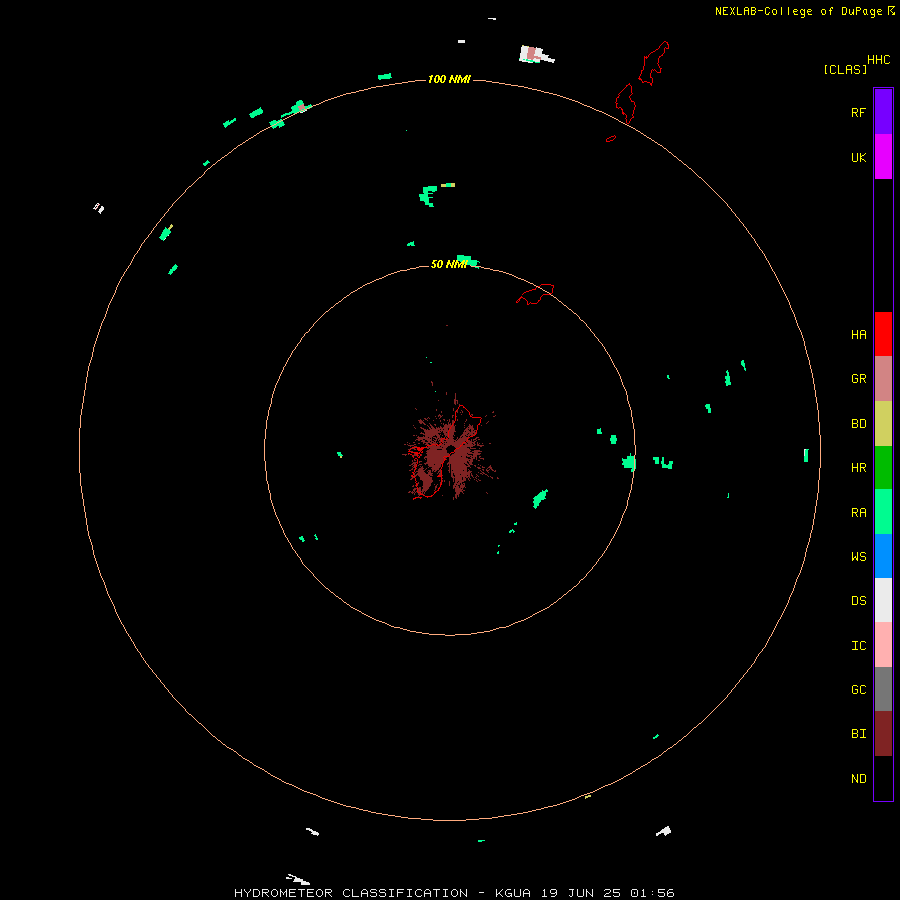
Task: Click the 50 NMI range ring label
Action: [449, 264]
